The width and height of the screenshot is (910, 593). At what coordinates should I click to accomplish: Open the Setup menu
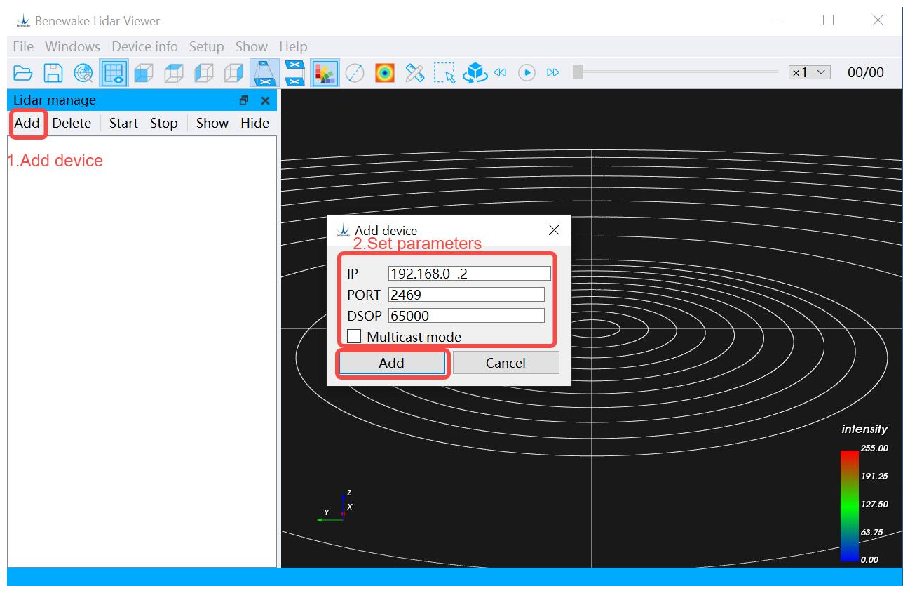(x=206, y=46)
